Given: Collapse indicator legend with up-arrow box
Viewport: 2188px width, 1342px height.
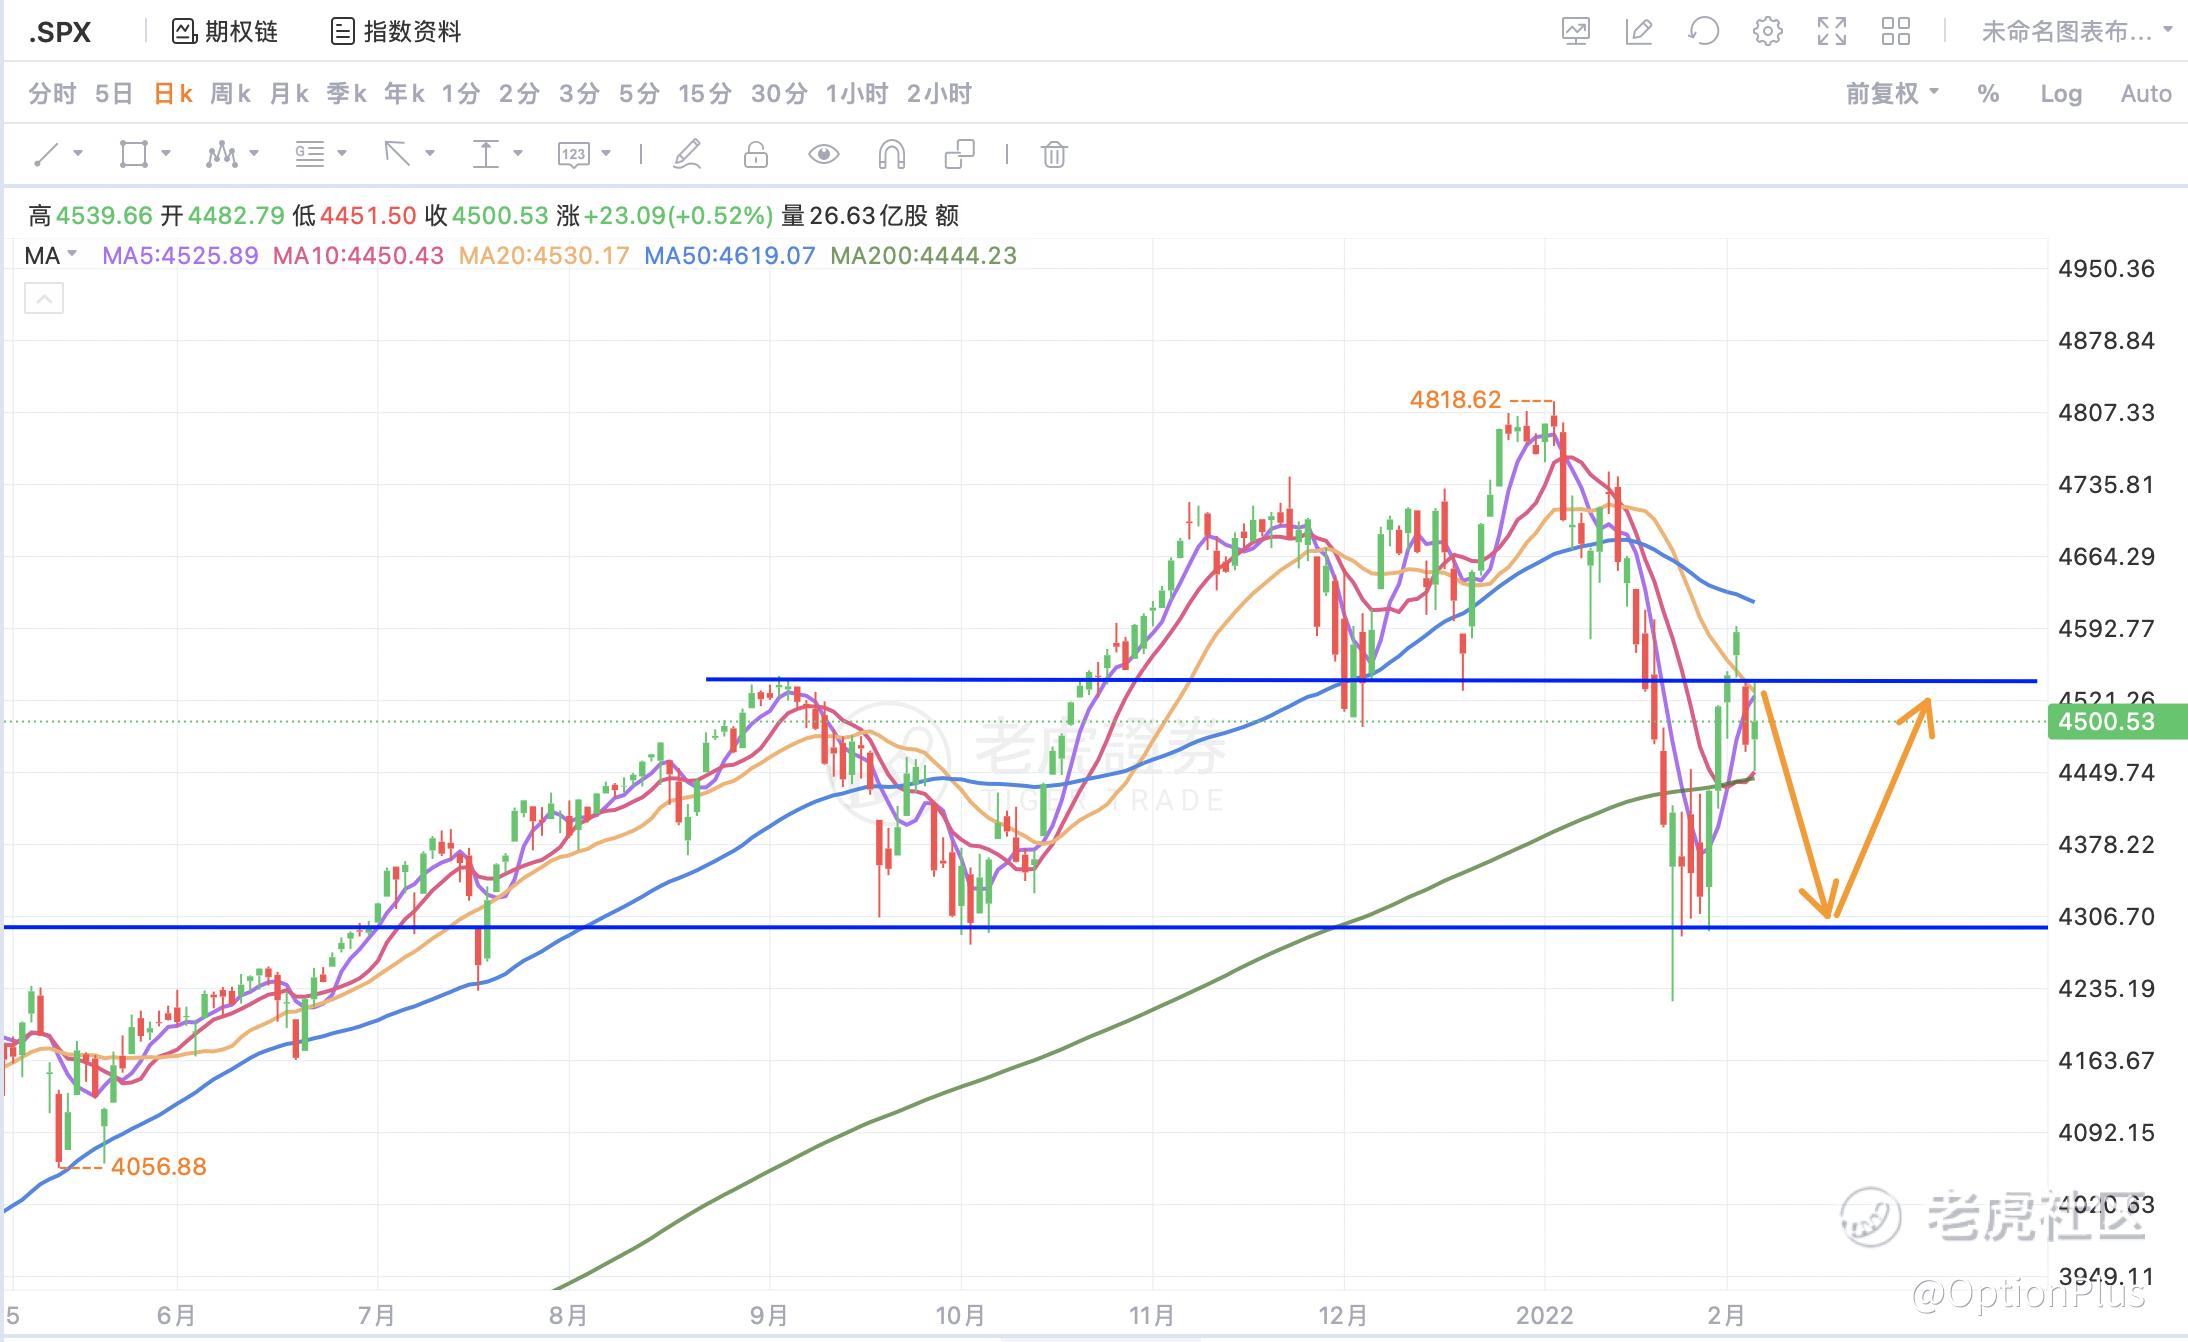Looking at the screenshot, I should pos(44,298).
